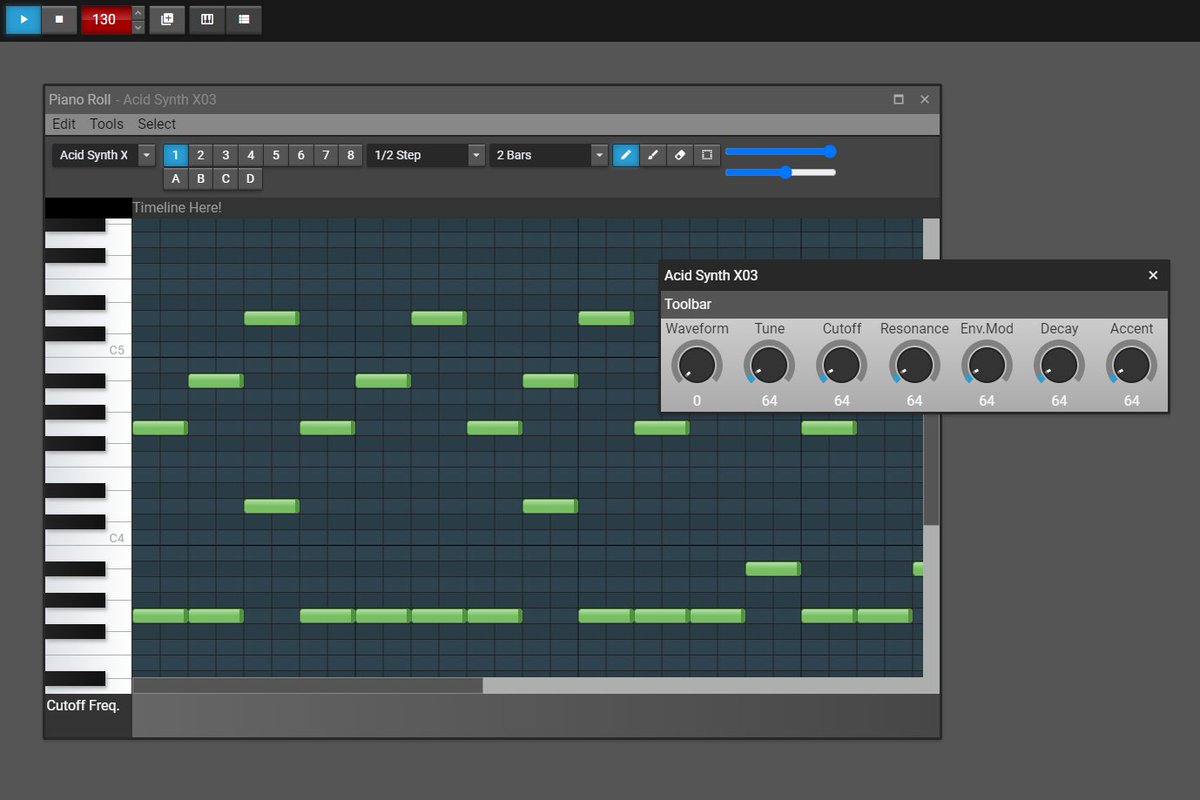Image resolution: width=1200 pixels, height=800 pixels.
Task: Click the 130 tempo field
Action: 105,19
